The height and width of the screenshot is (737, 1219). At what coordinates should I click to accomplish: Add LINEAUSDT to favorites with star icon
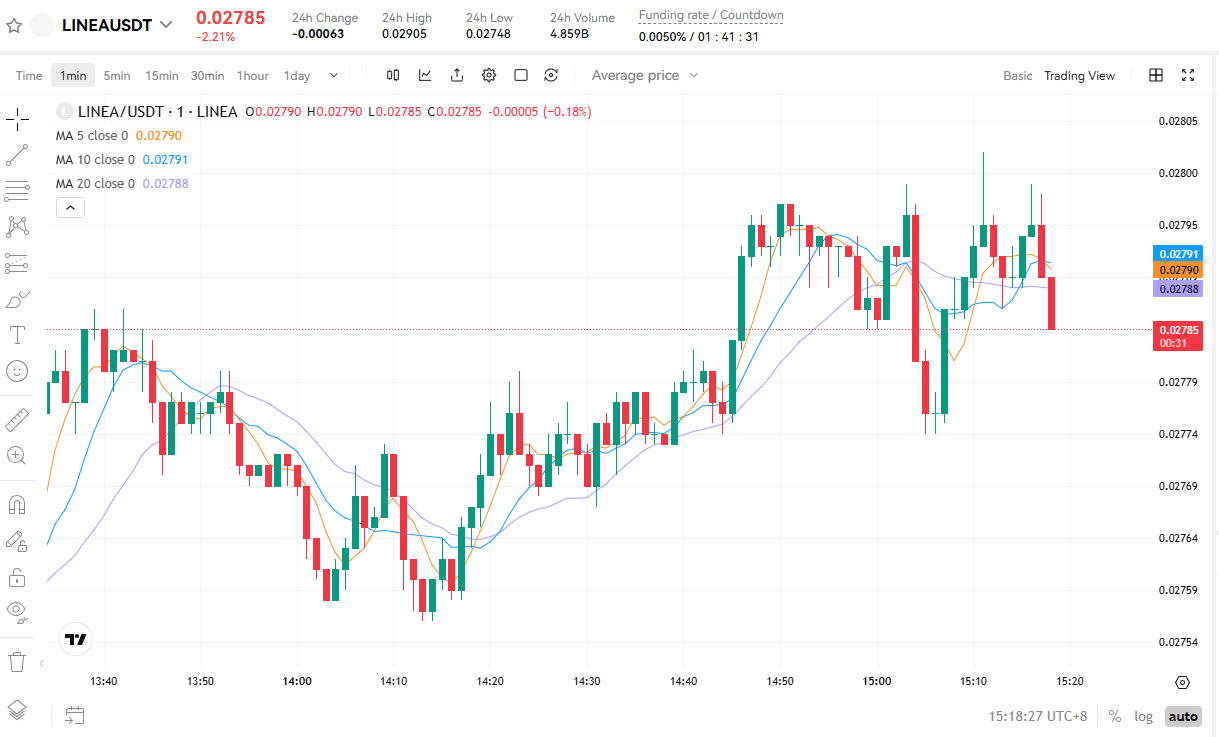14,25
